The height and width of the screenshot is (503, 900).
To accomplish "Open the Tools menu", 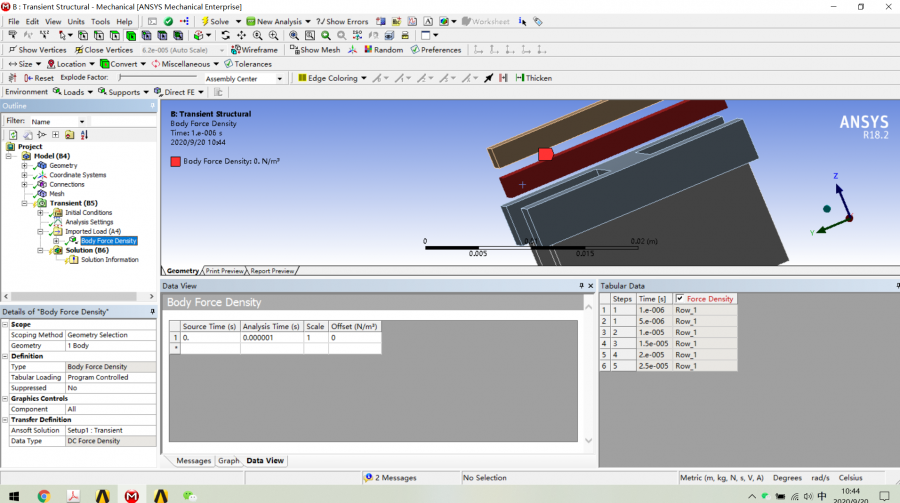I will click(x=100, y=21).
